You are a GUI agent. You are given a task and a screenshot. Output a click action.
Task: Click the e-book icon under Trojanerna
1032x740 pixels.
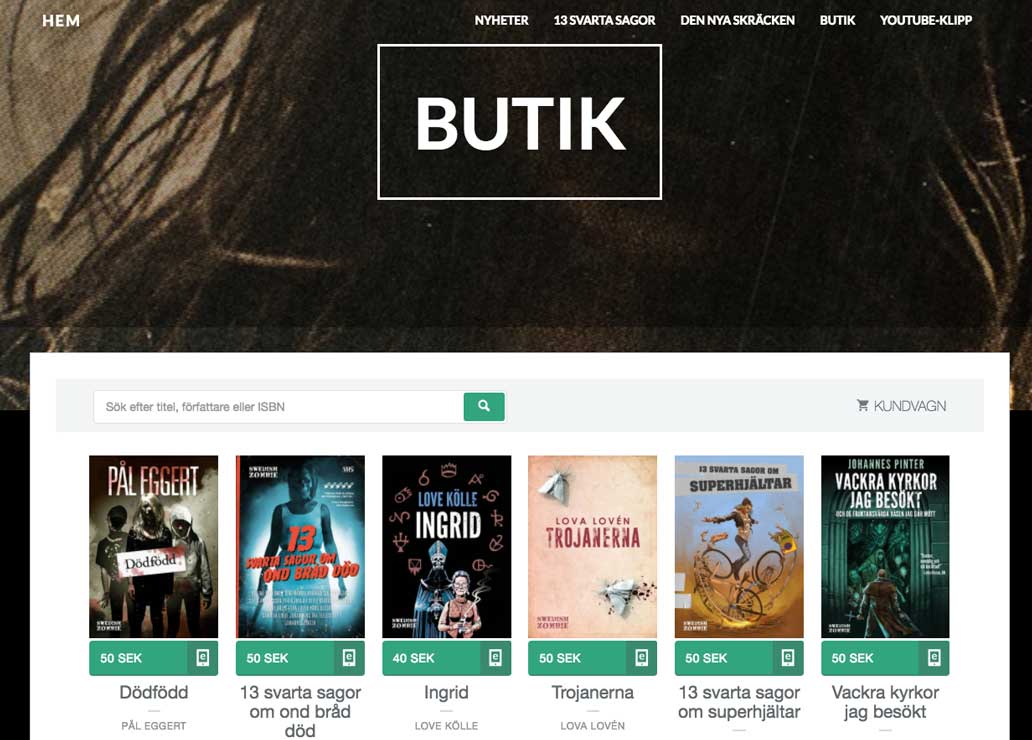tap(641, 658)
